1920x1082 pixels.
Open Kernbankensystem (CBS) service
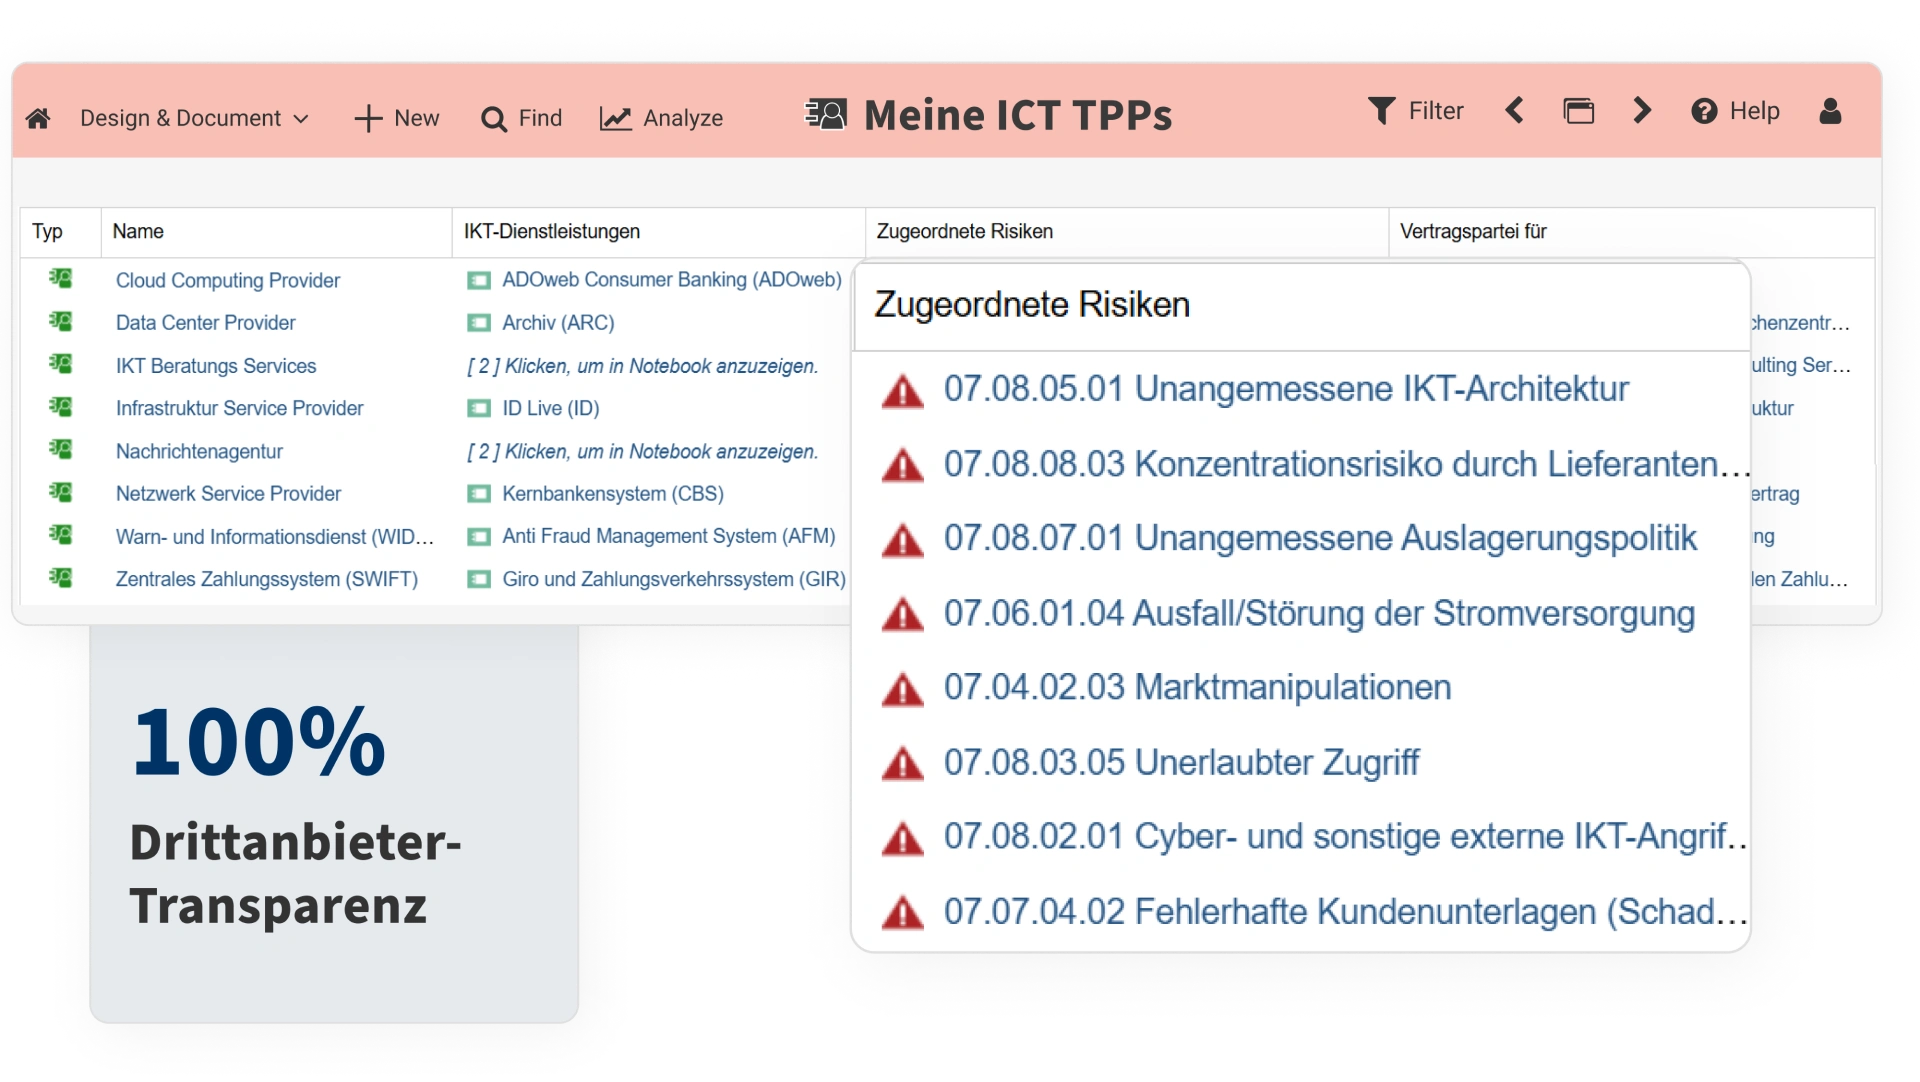612,494
